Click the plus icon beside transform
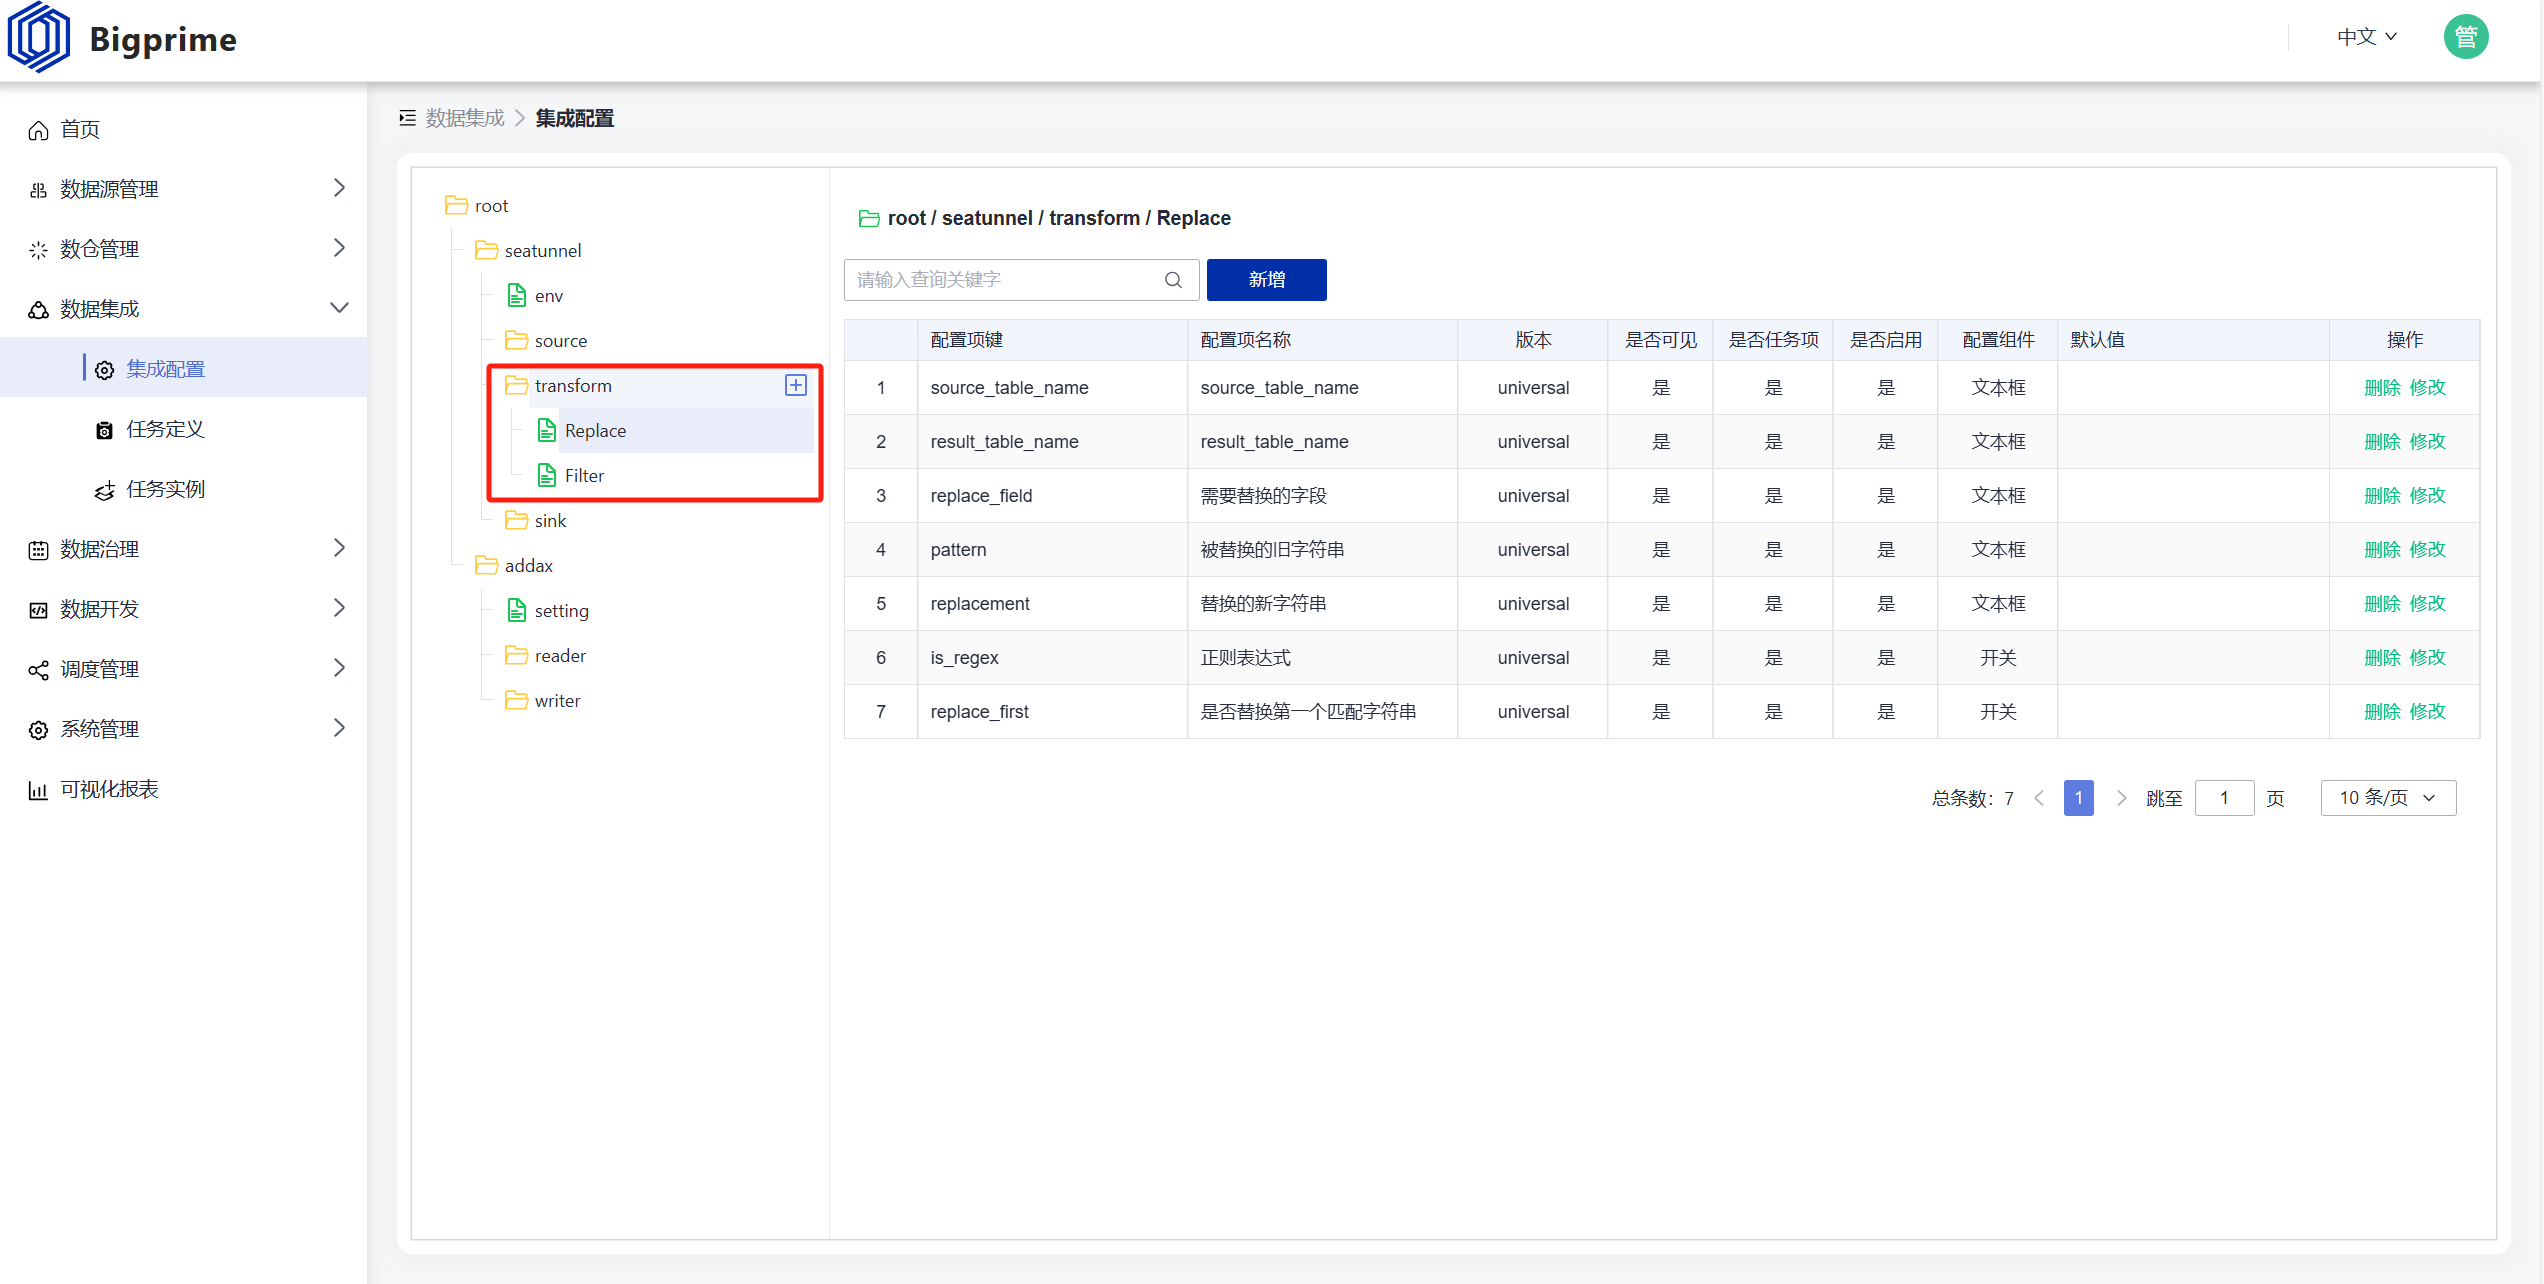 pos(796,385)
